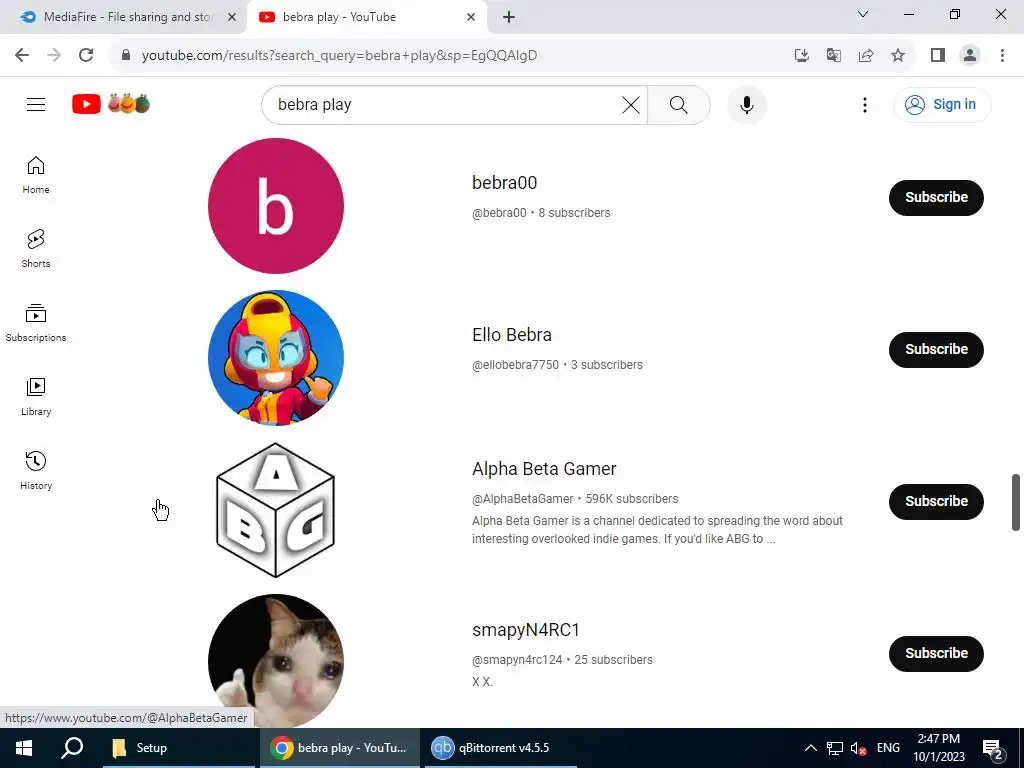The image size is (1024, 768).
Task: Open the Alpha Beta Gamer cube avatar
Action: (276, 510)
